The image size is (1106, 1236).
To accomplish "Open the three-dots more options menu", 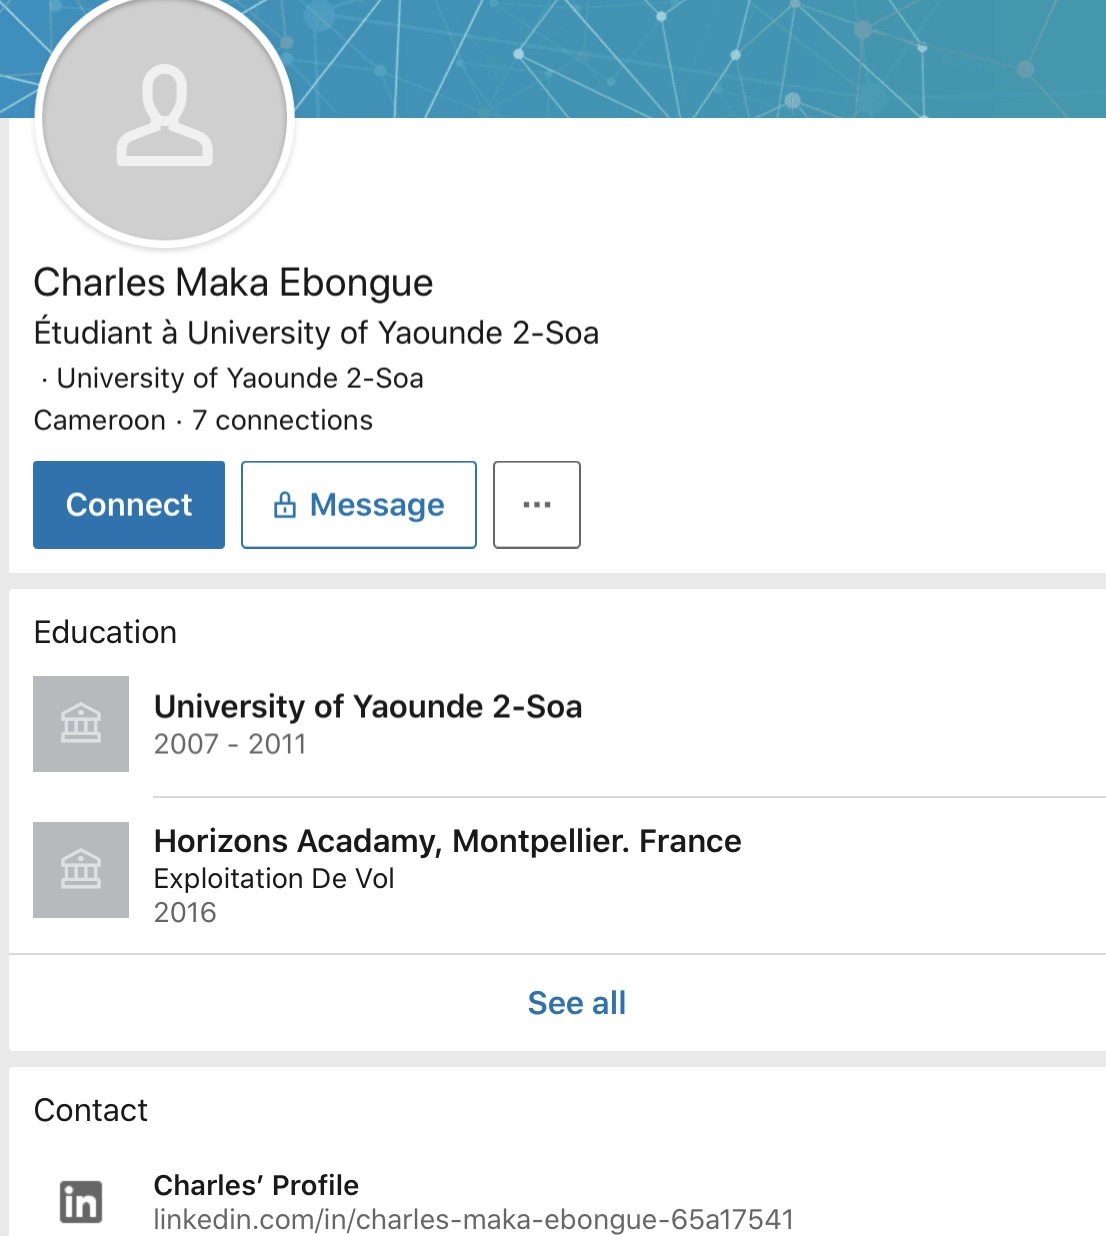I will [537, 505].
